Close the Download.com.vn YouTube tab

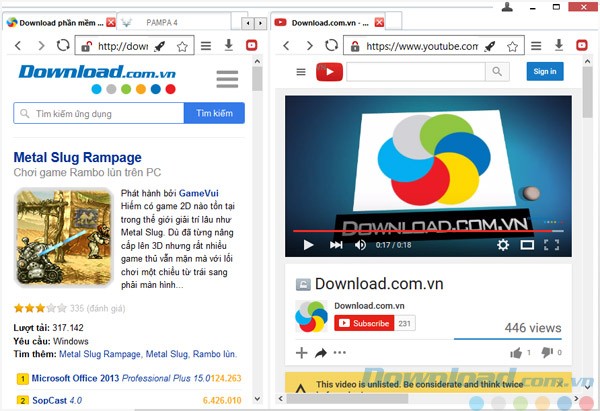(x=379, y=22)
